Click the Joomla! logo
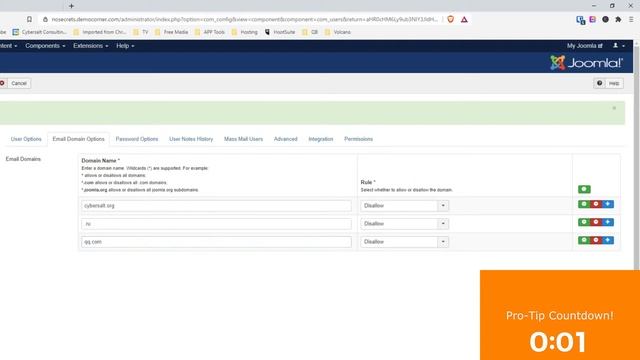Viewport: 640px width, 360px height. point(586,63)
